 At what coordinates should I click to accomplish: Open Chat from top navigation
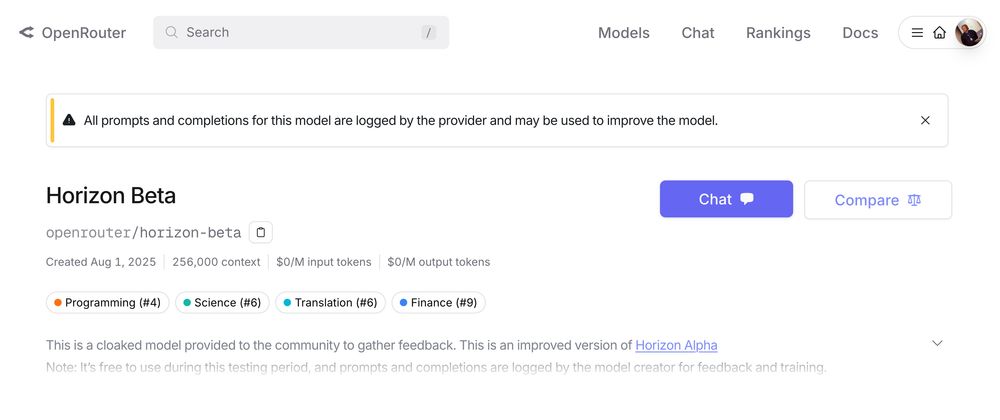pyautogui.click(x=698, y=33)
